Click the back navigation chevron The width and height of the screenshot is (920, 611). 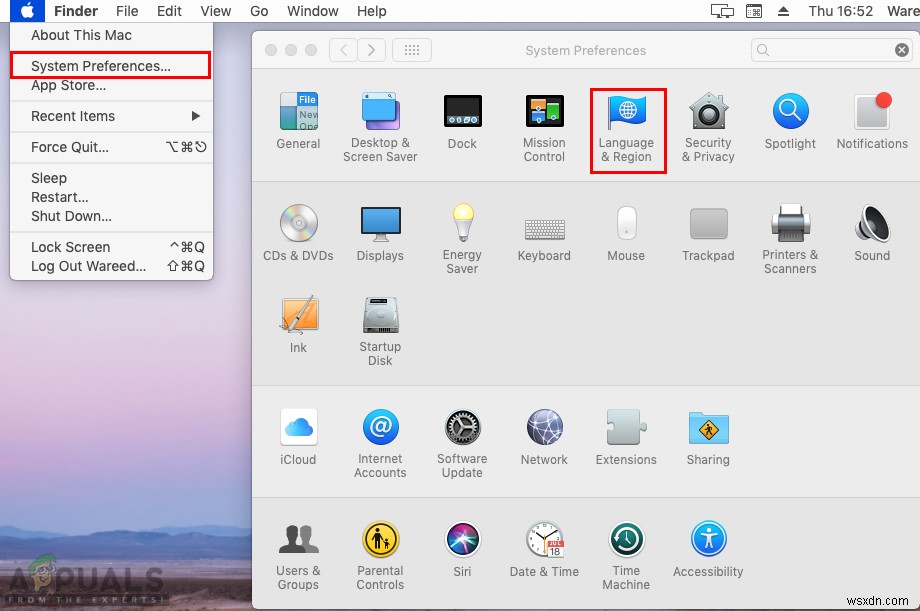coord(346,49)
